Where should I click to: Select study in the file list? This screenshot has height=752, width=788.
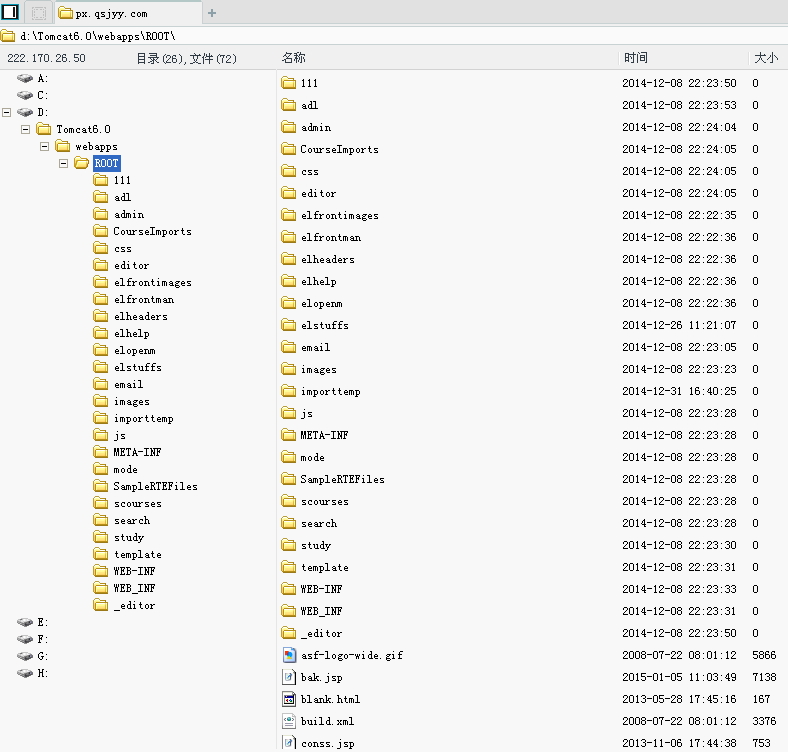[316, 545]
